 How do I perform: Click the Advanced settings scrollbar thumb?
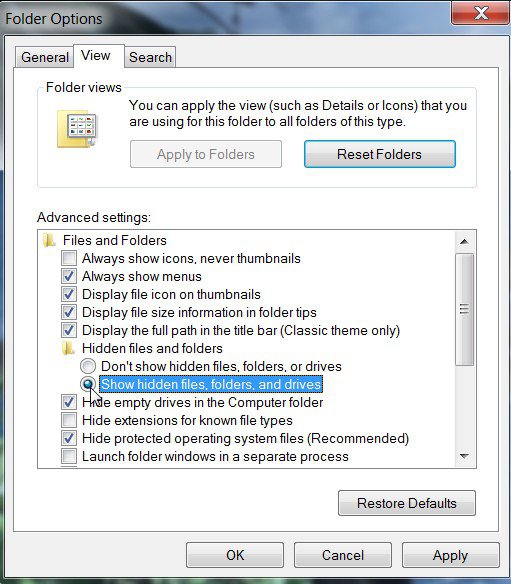(464, 310)
